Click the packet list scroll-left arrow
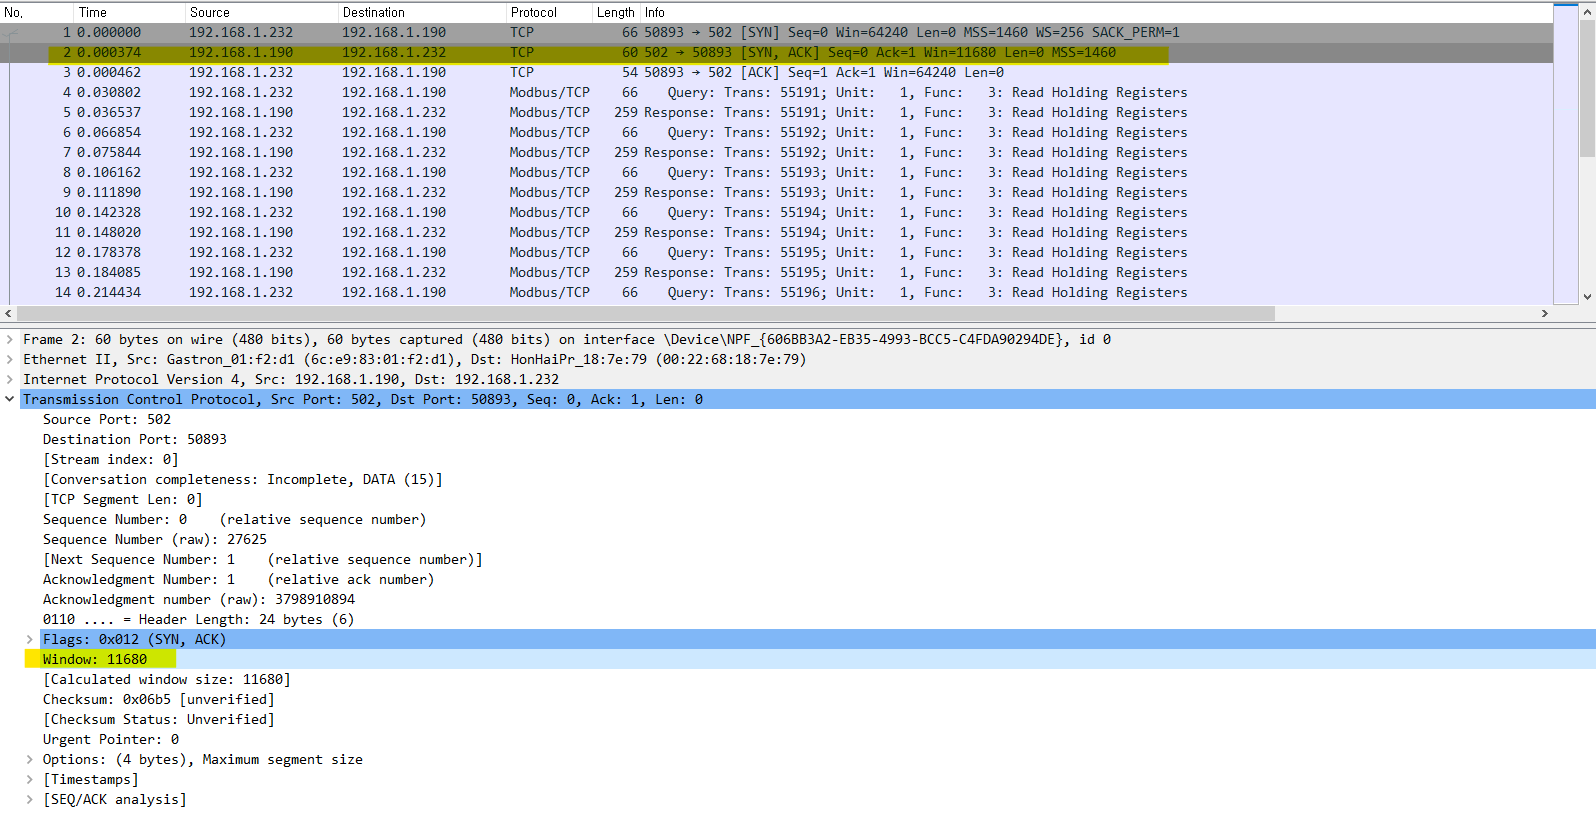Image resolution: width=1596 pixels, height=826 pixels. (x=8, y=313)
